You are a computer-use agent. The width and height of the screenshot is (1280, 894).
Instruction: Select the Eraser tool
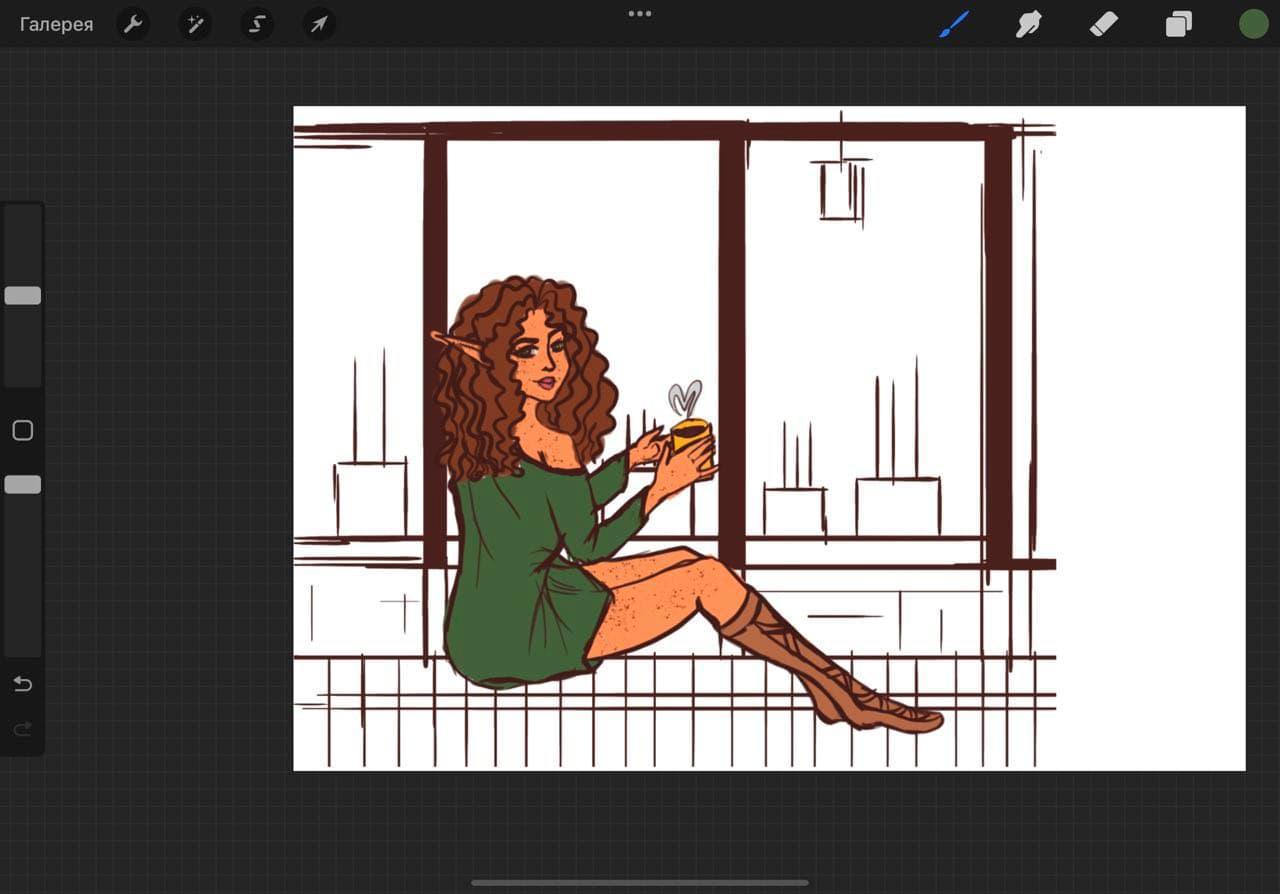(1103, 25)
